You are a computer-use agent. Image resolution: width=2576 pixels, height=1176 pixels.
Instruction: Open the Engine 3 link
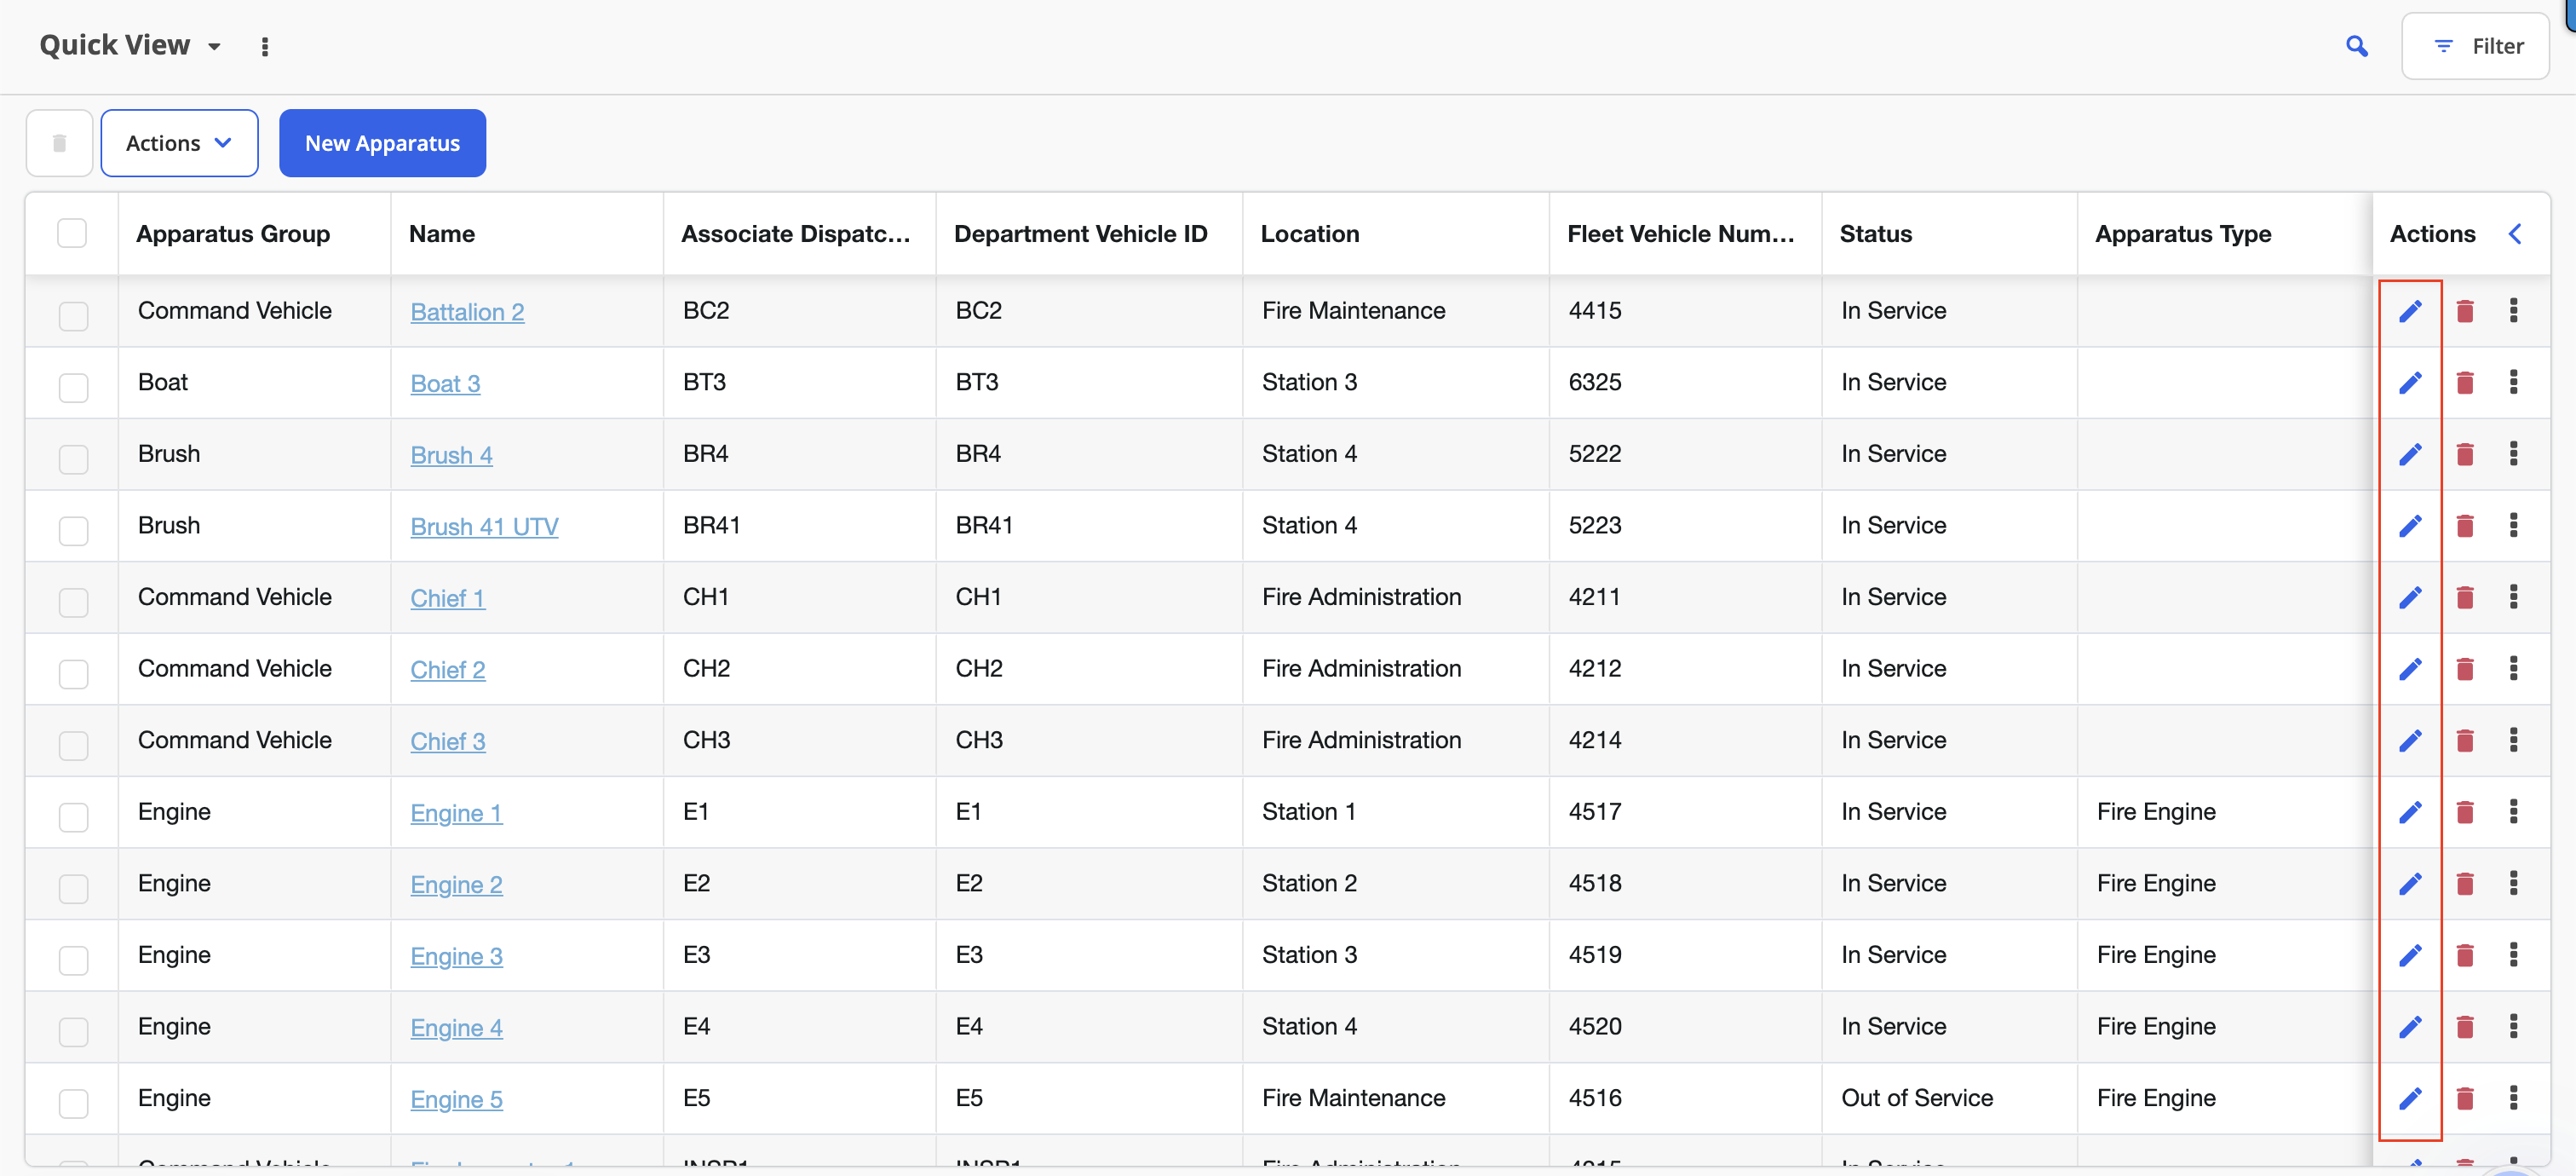456,956
